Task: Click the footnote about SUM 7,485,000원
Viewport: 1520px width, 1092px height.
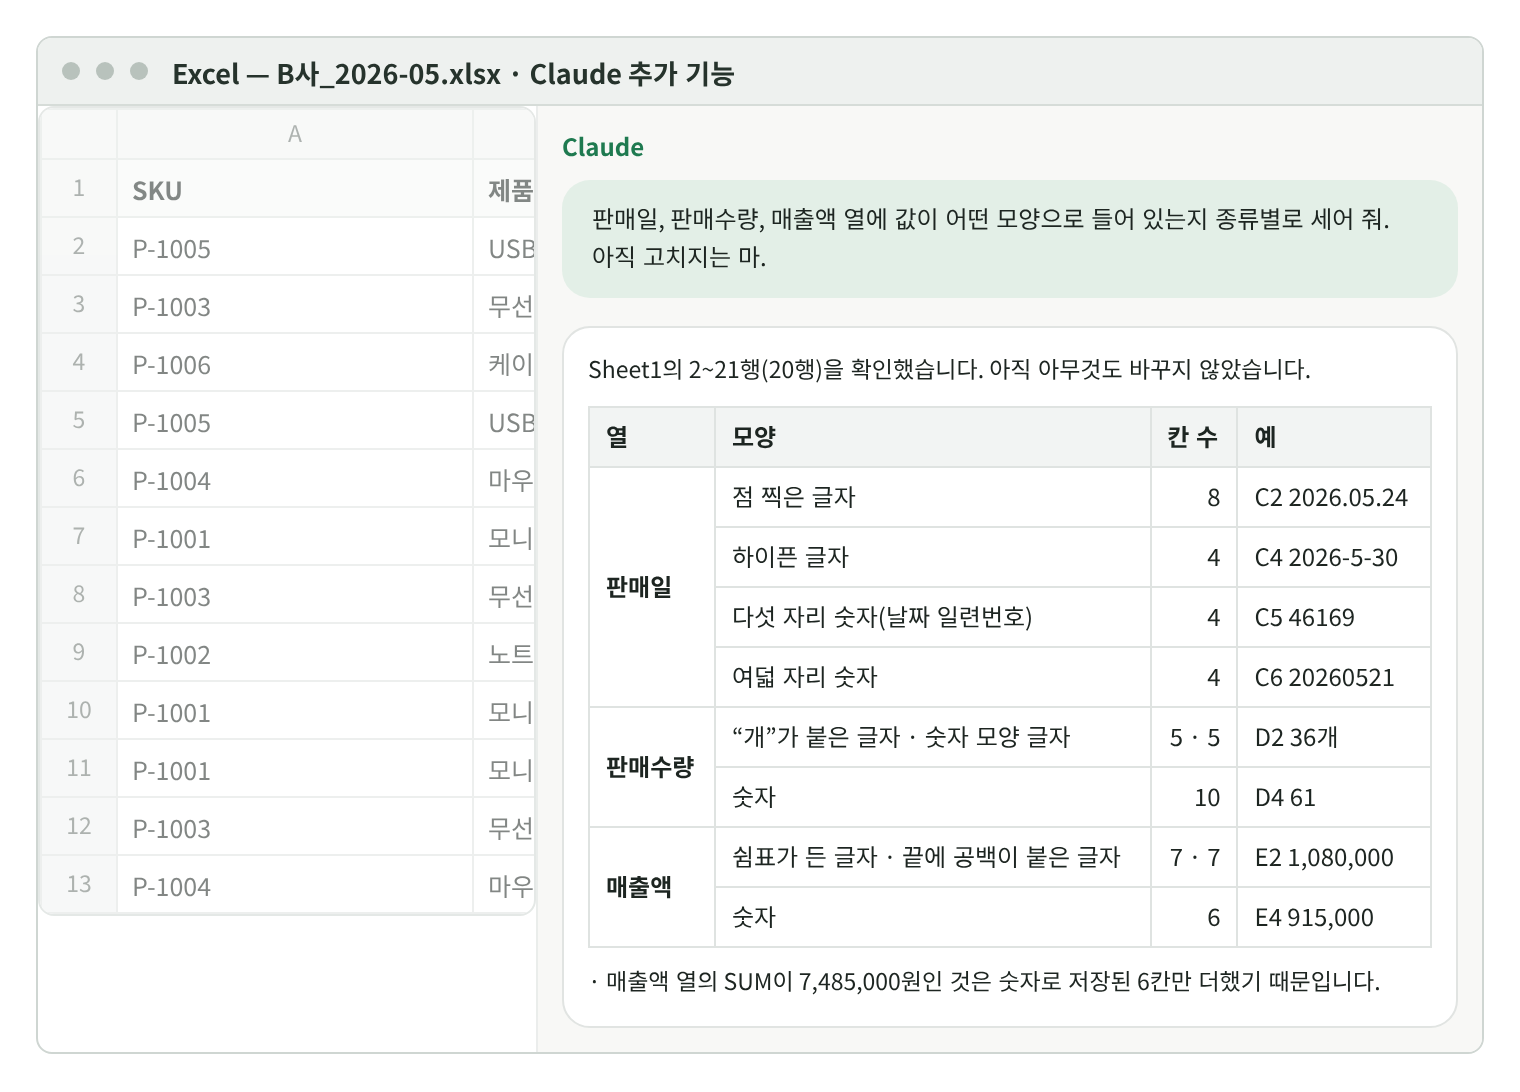Action: click(984, 981)
